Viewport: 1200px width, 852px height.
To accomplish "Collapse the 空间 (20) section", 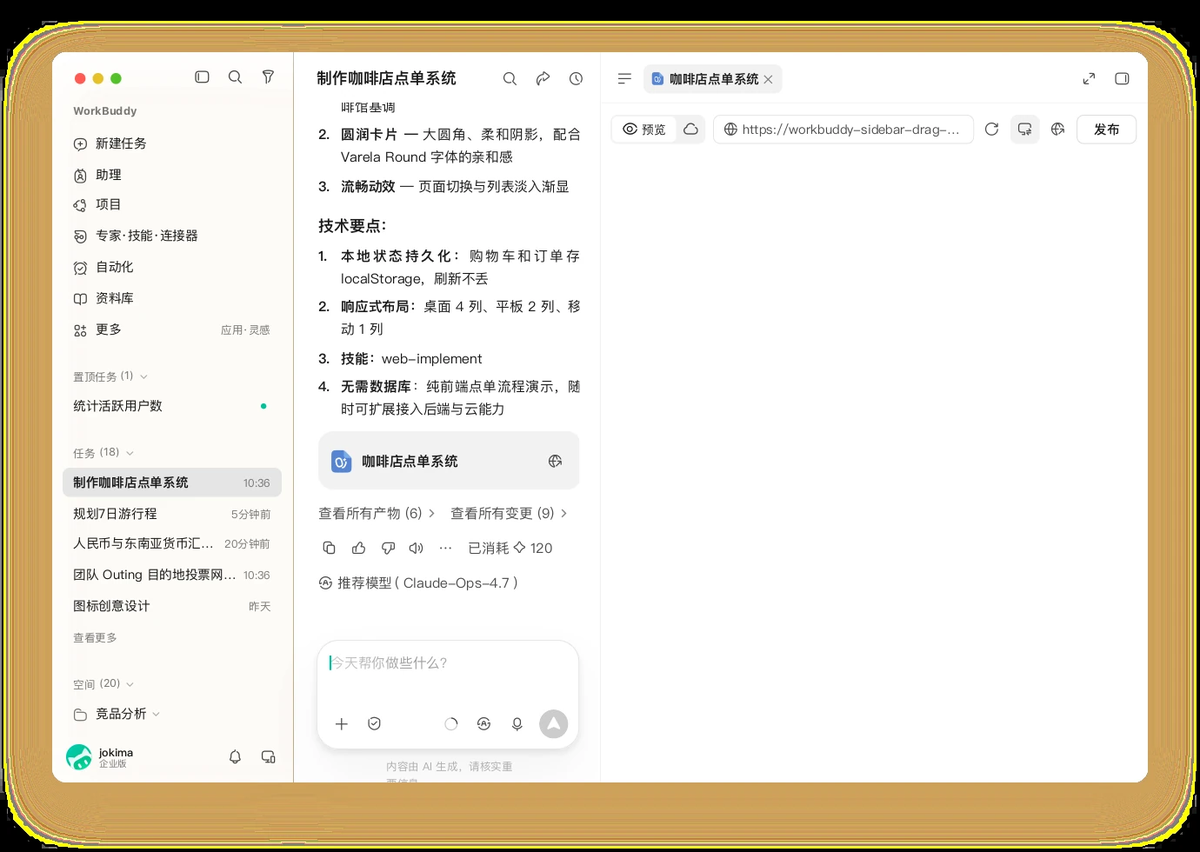I will [104, 684].
